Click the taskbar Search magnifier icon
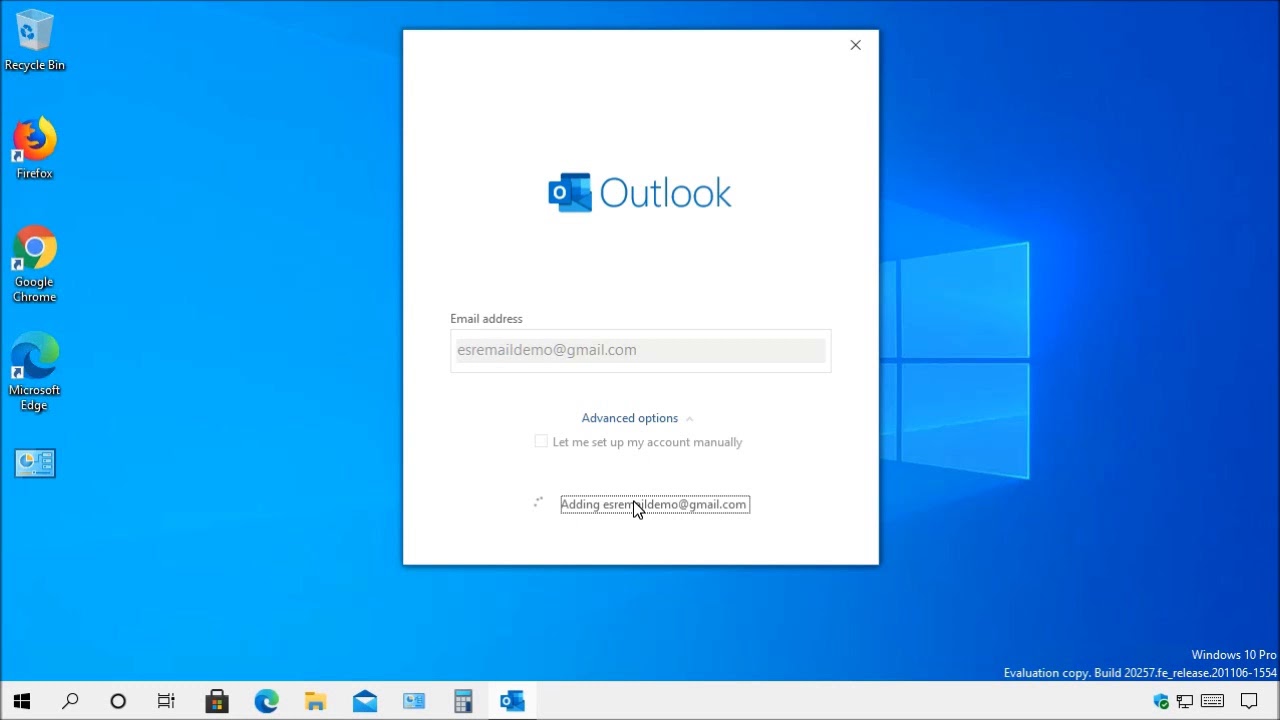Image resolution: width=1280 pixels, height=720 pixels. tap(70, 701)
